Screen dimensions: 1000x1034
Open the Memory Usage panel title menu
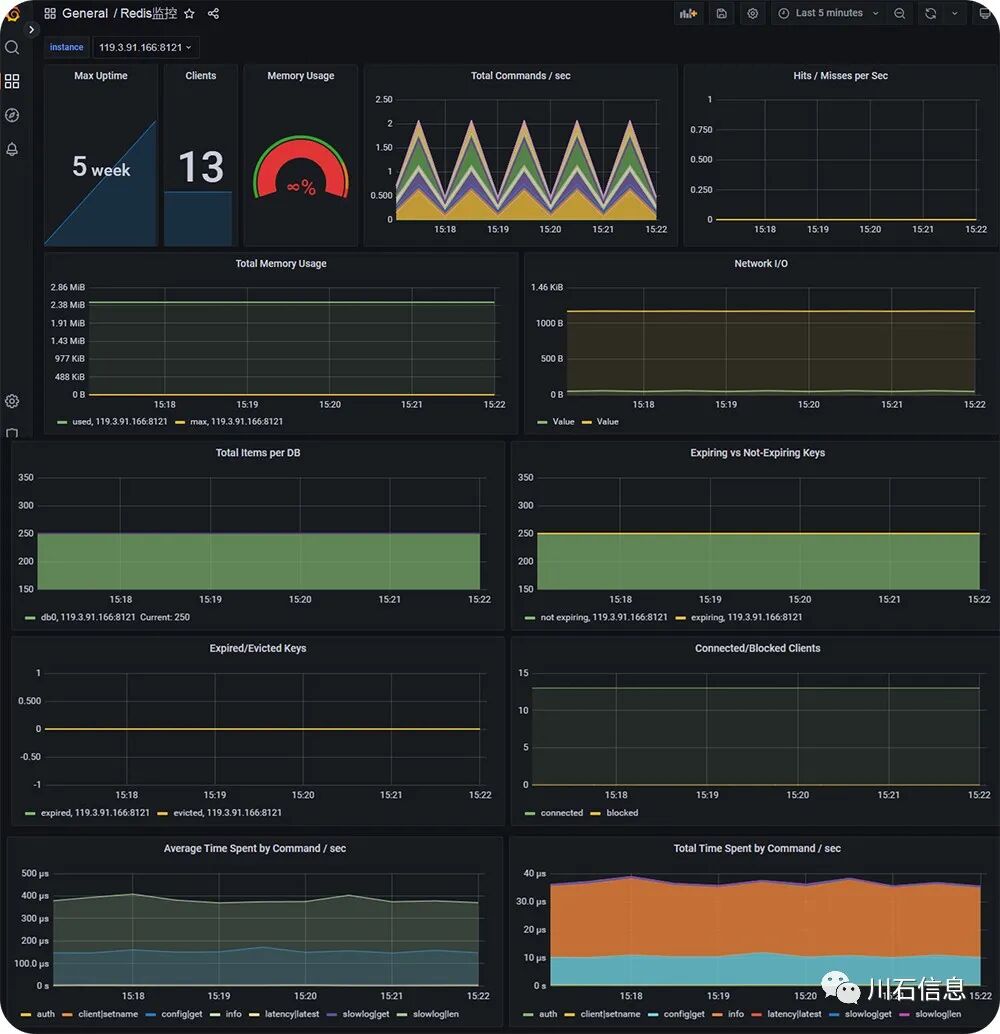point(301,76)
